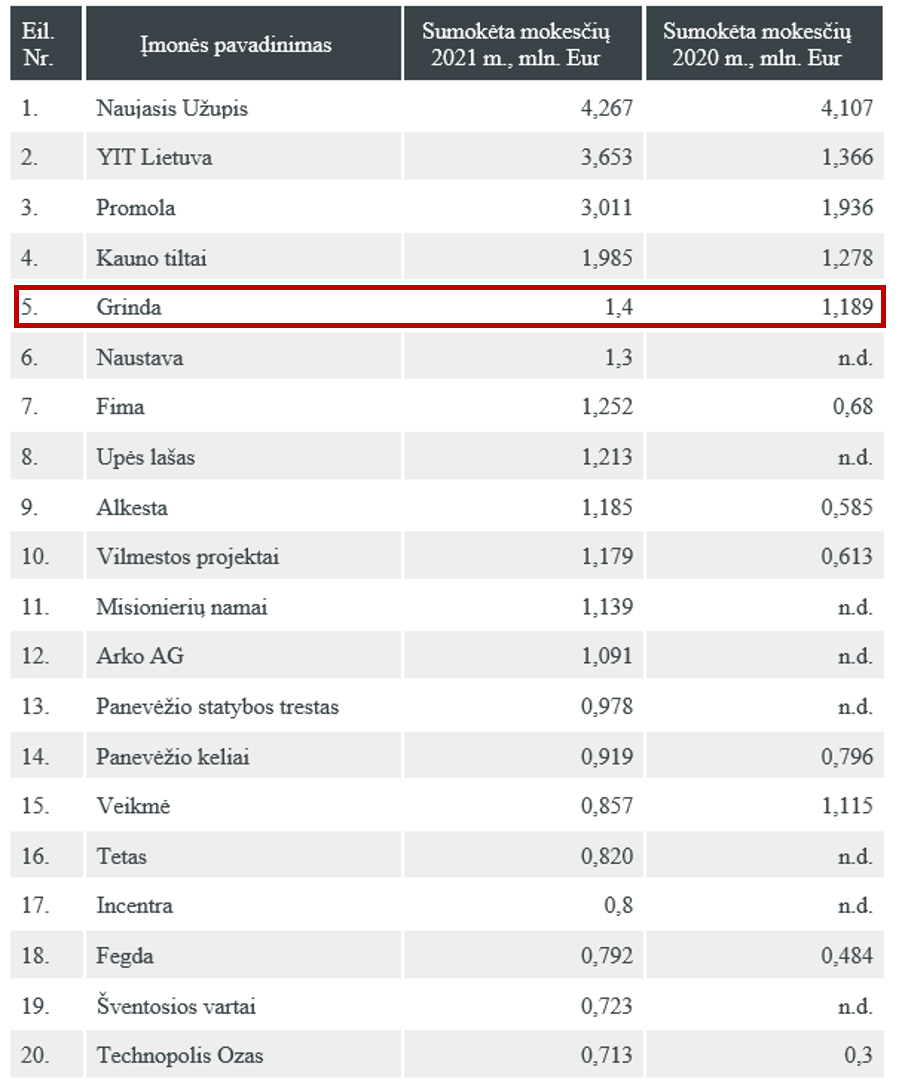Image resolution: width=899 pixels, height=1091 pixels.
Task: Click the Sumokėta mokesčių 2020 m. header
Action: [757, 44]
